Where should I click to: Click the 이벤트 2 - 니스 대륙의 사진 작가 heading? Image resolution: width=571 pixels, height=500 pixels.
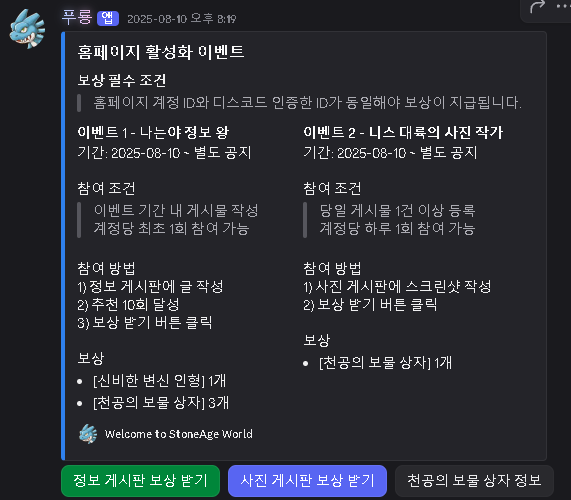(x=403, y=132)
